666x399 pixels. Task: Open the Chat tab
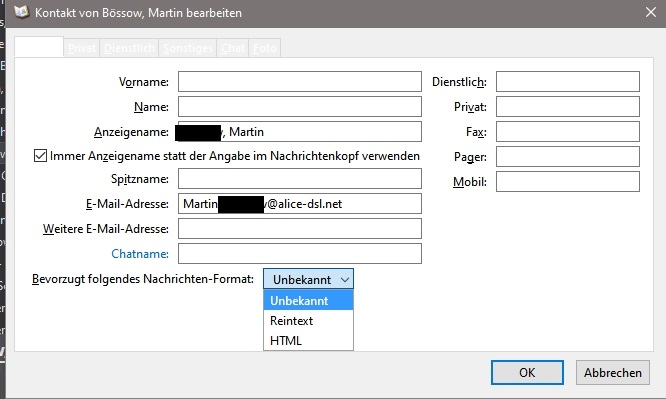233,48
